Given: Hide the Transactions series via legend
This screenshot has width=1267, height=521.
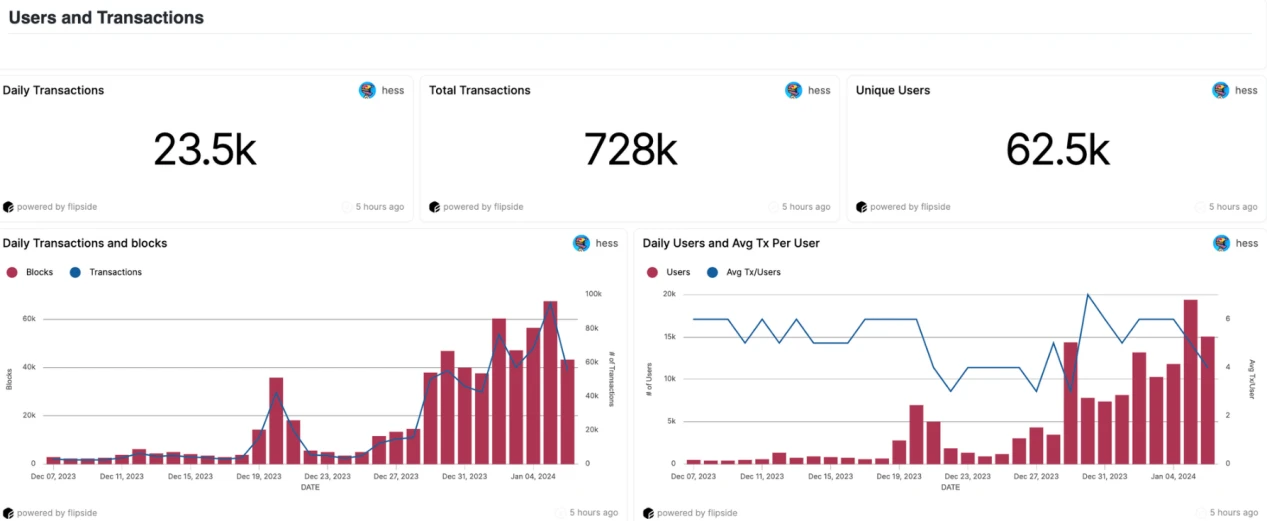Looking at the screenshot, I should coord(76,272).
